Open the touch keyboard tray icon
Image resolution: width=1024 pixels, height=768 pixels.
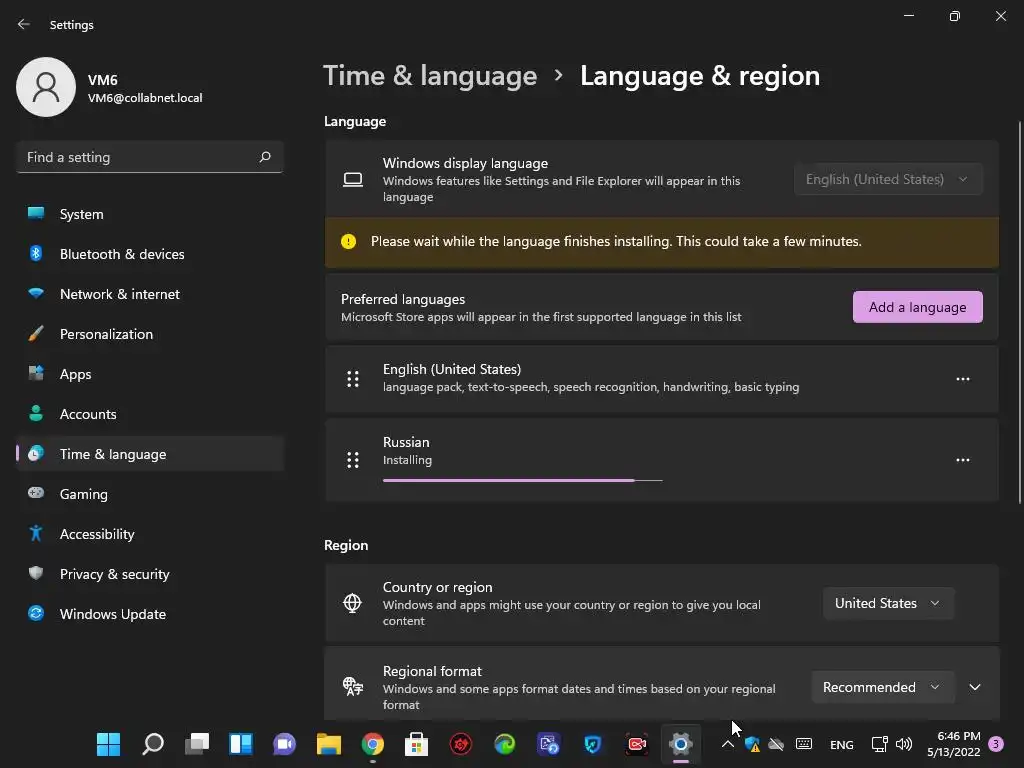(x=804, y=744)
